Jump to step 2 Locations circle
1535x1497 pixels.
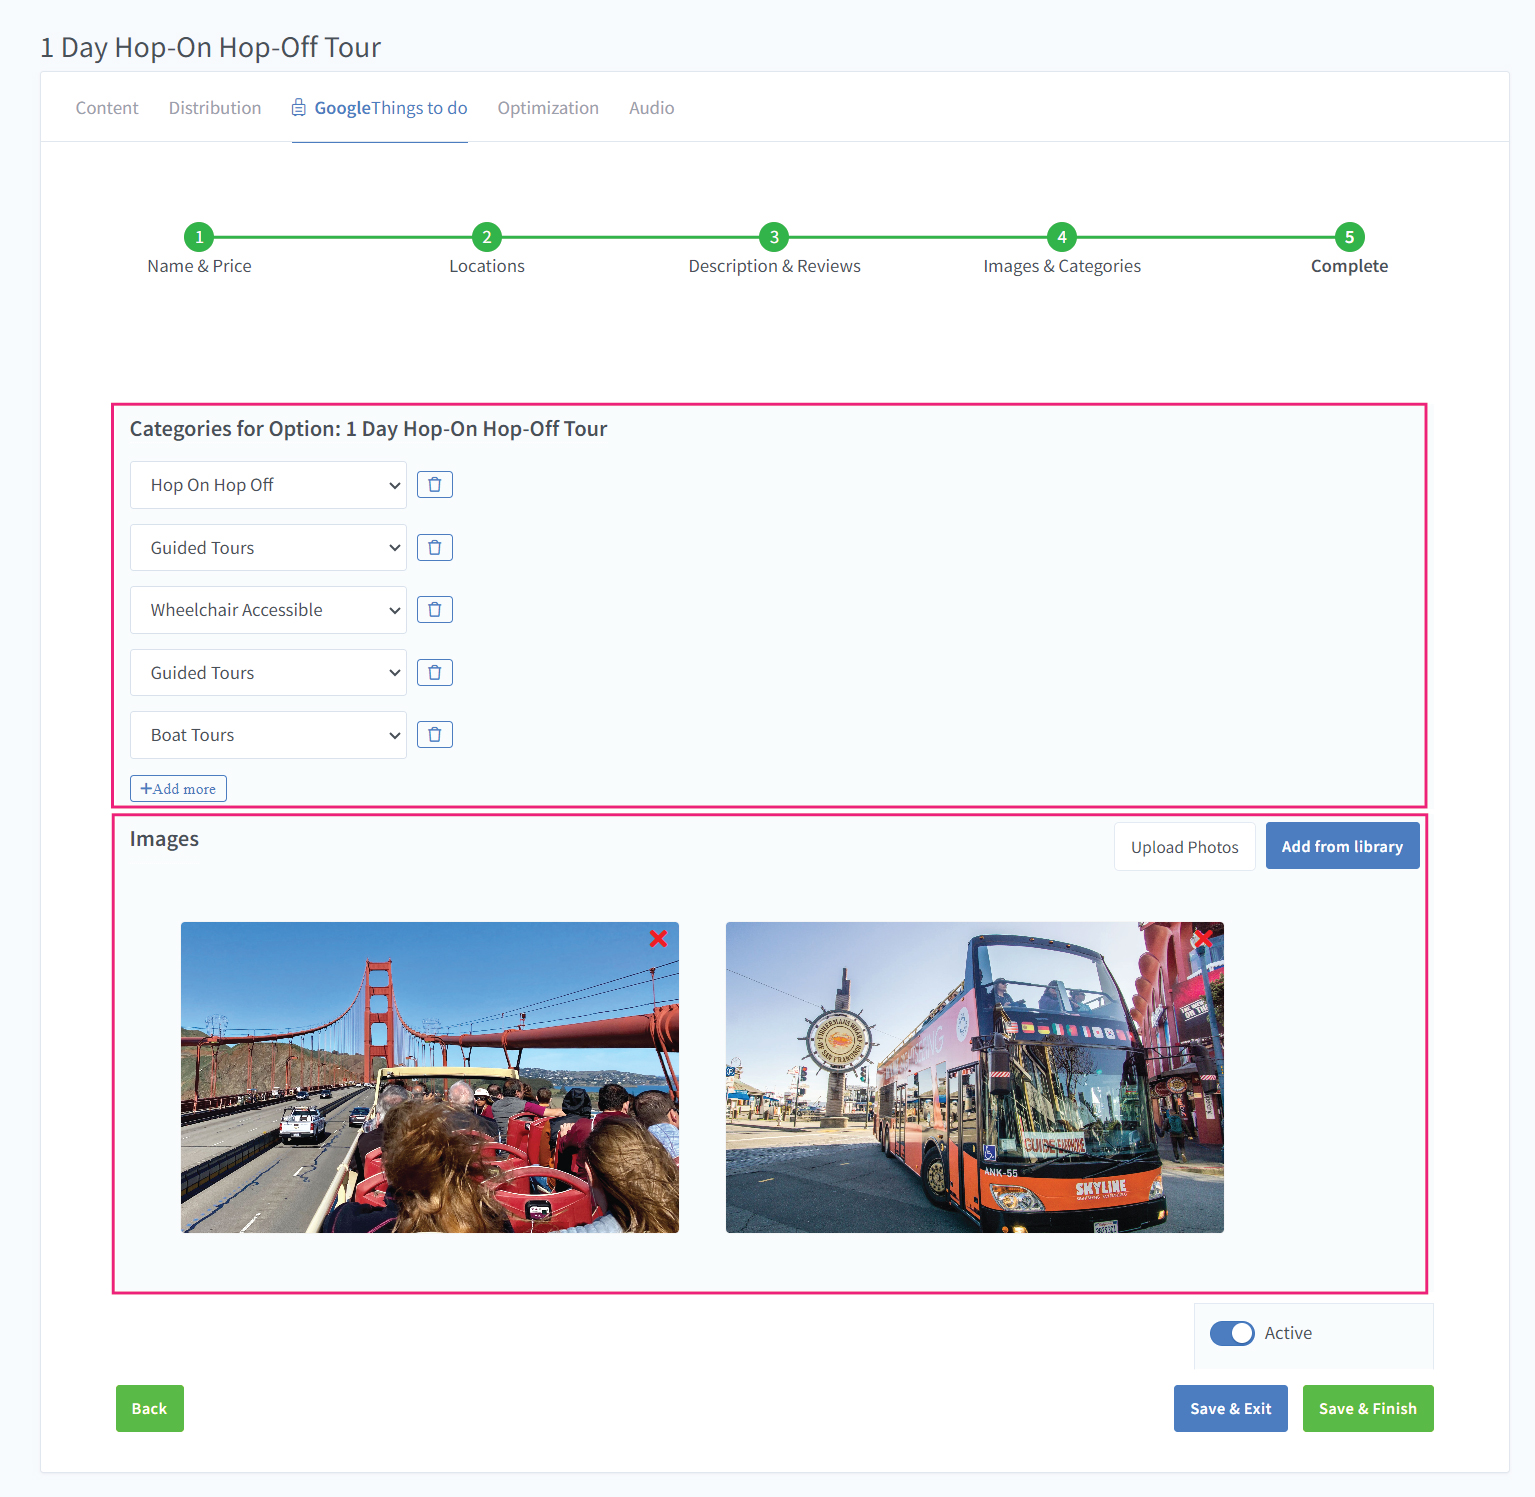pyautogui.click(x=487, y=237)
